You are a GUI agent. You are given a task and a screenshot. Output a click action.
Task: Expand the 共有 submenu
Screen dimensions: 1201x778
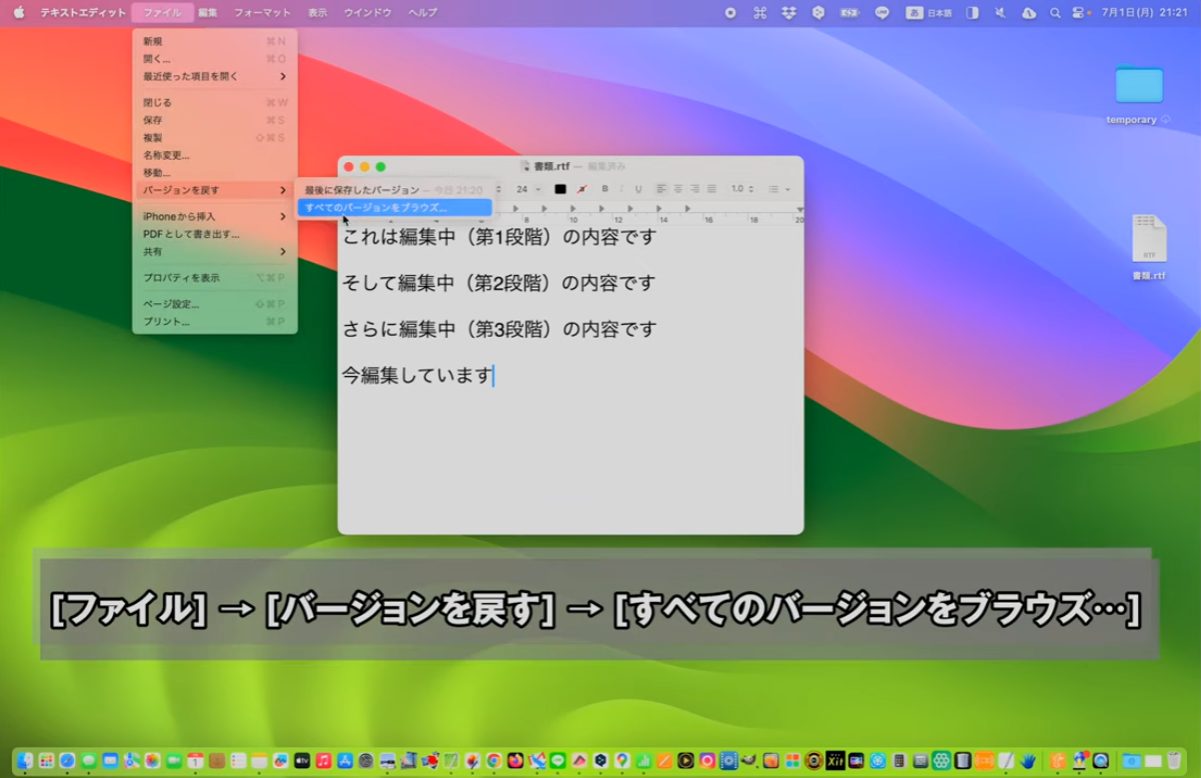click(215, 252)
